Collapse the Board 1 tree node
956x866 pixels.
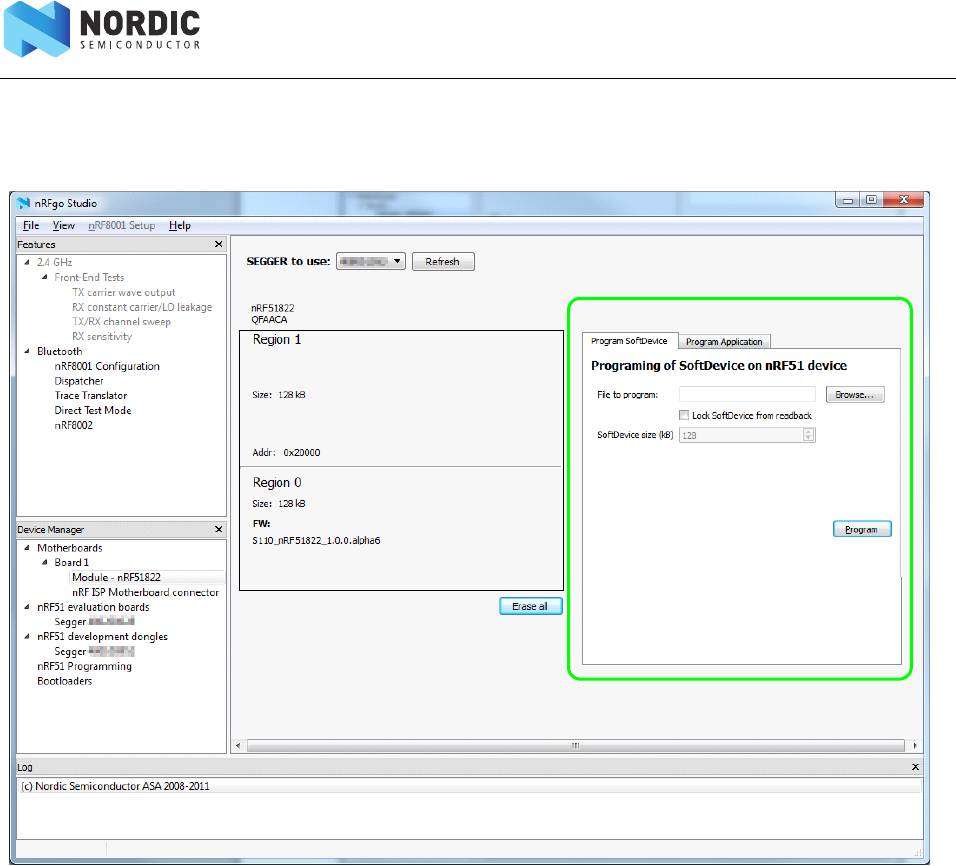[45, 562]
